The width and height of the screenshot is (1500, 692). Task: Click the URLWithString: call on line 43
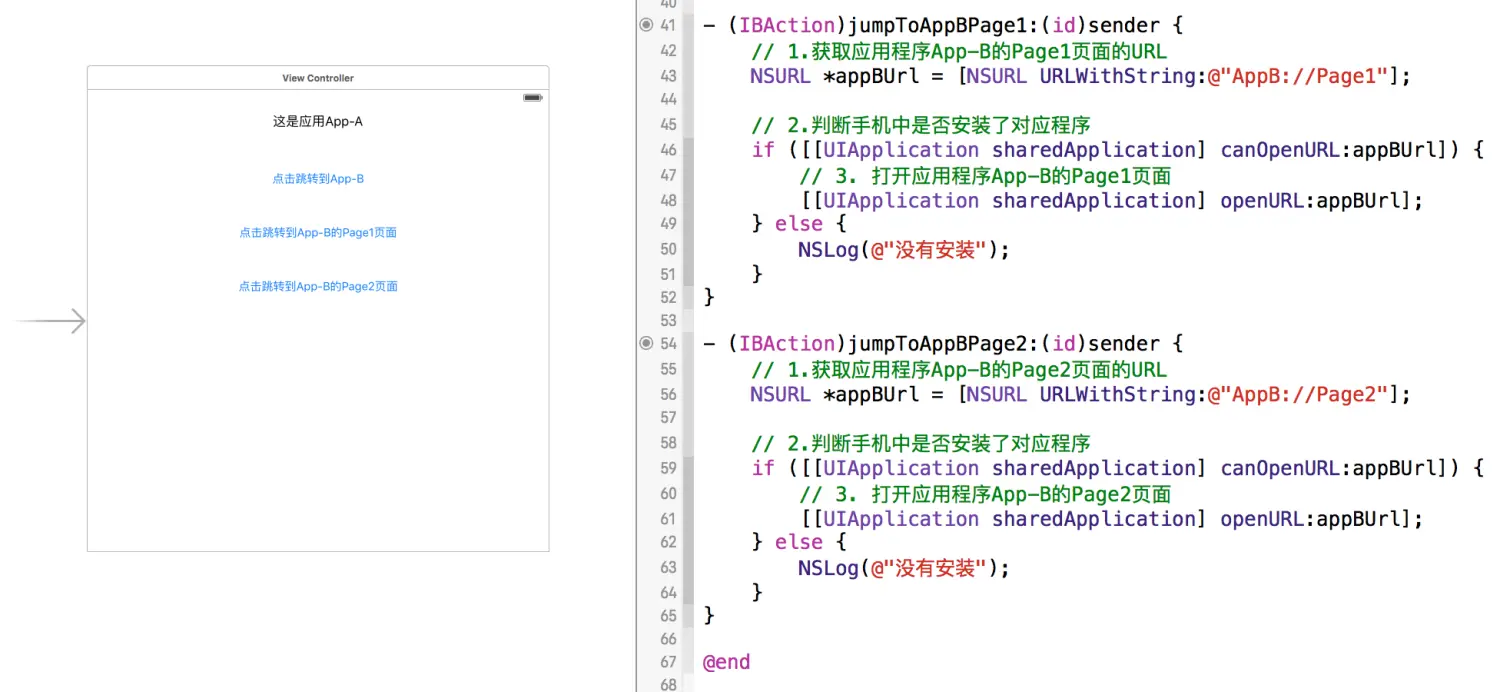pyautogui.click(x=1123, y=76)
